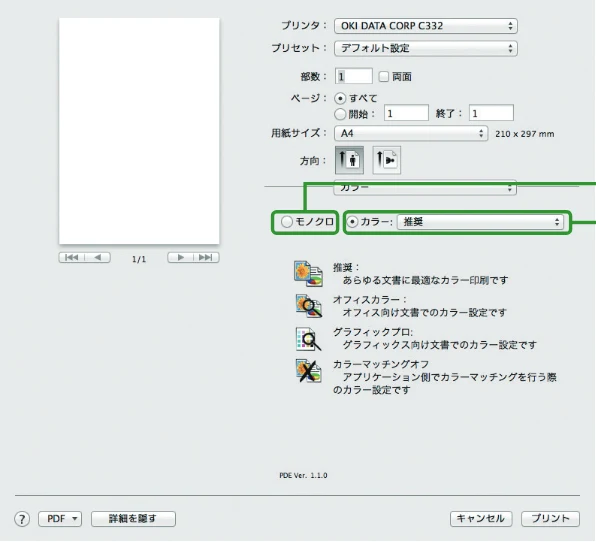This screenshot has width=596, height=542.
Task: Click the 部数 copies input field
Action: pyautogui.click(x=353, y=76)
